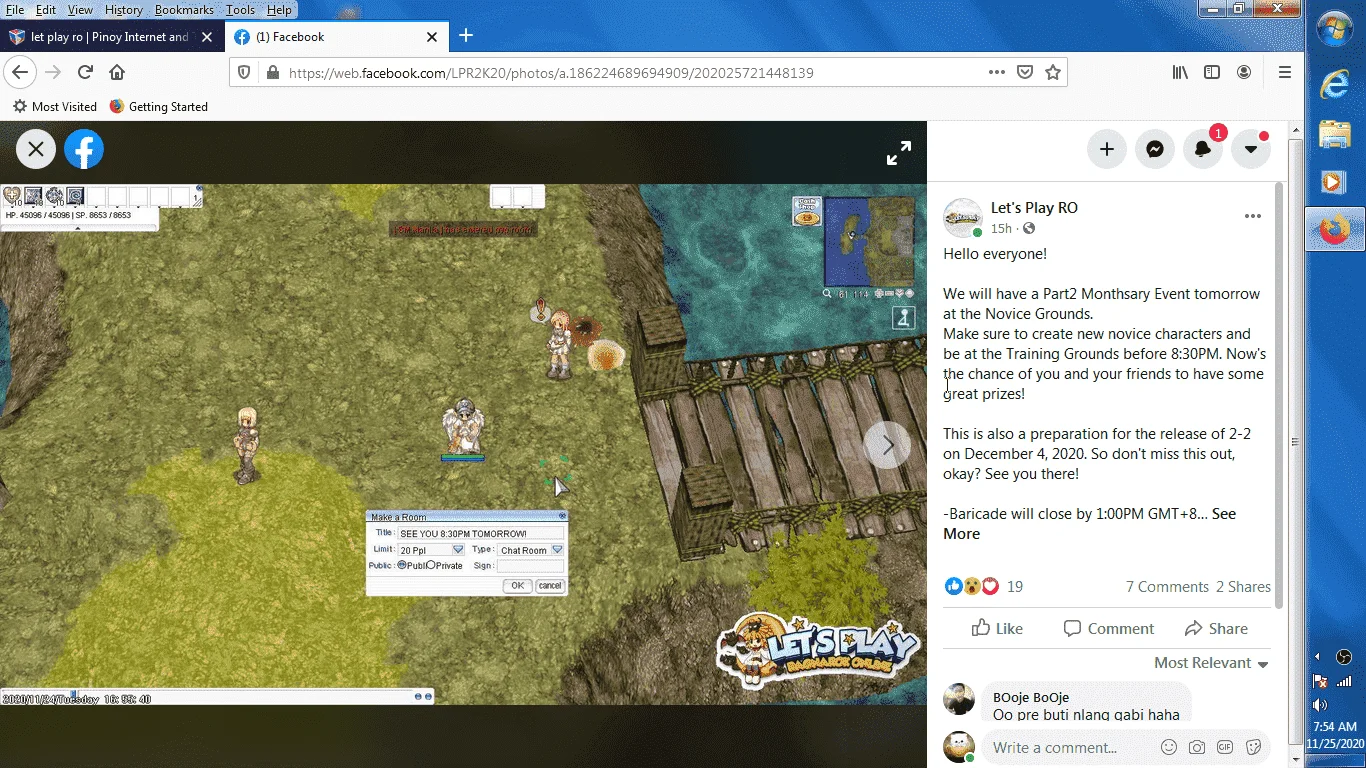Click the Write a comment field

[1054, 747]
